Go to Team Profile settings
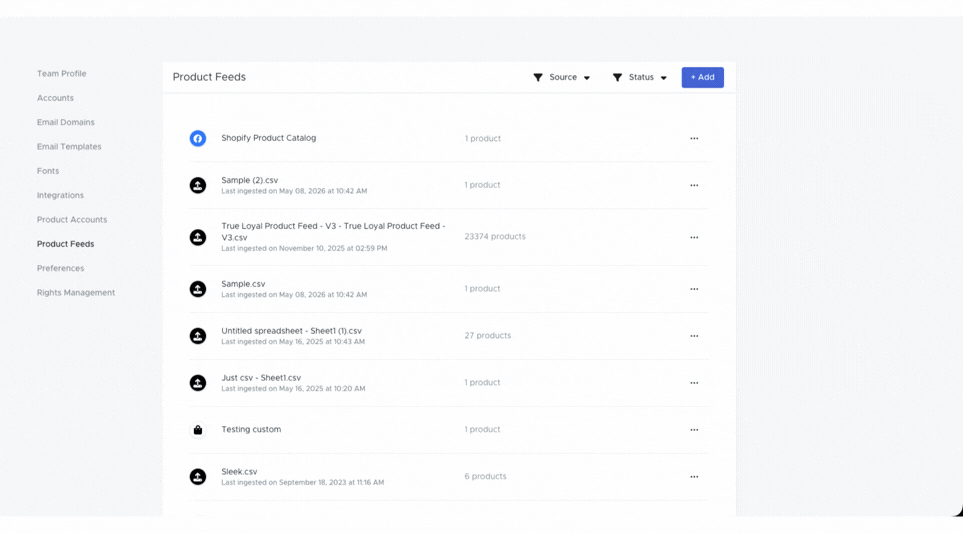963x533 pixels. point(61,74)
